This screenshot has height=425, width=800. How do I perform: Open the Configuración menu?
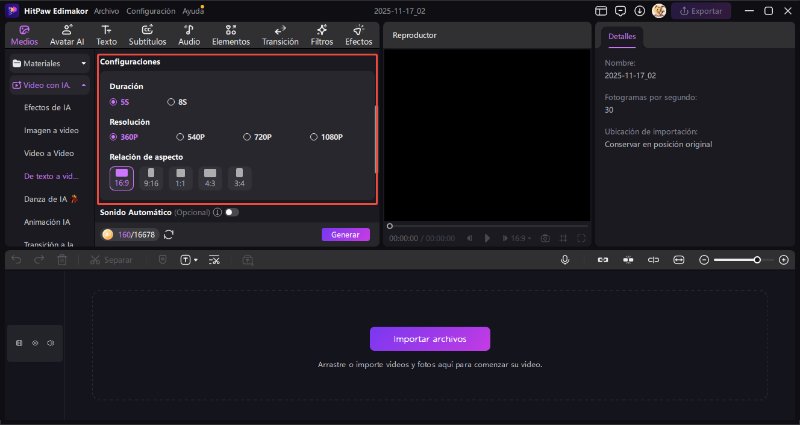pyautogui.click(x=150, y=11)
